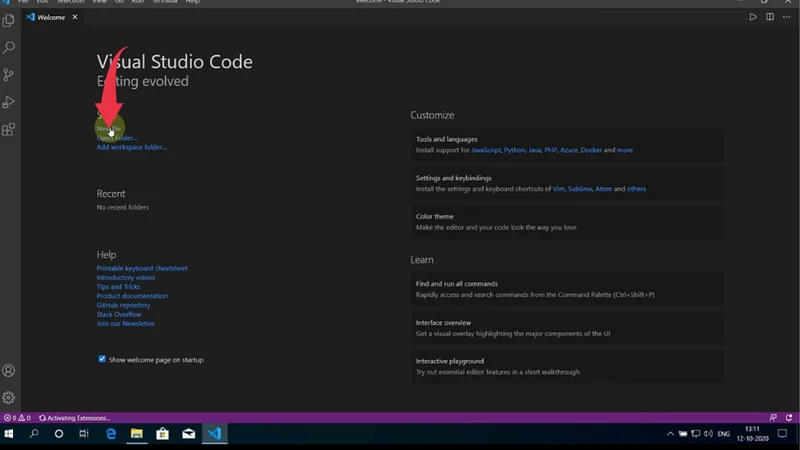This screenshot has height=450, width=800.
Task: Click errors and warnings count in status bar
Action: click(x=18, y=417)
